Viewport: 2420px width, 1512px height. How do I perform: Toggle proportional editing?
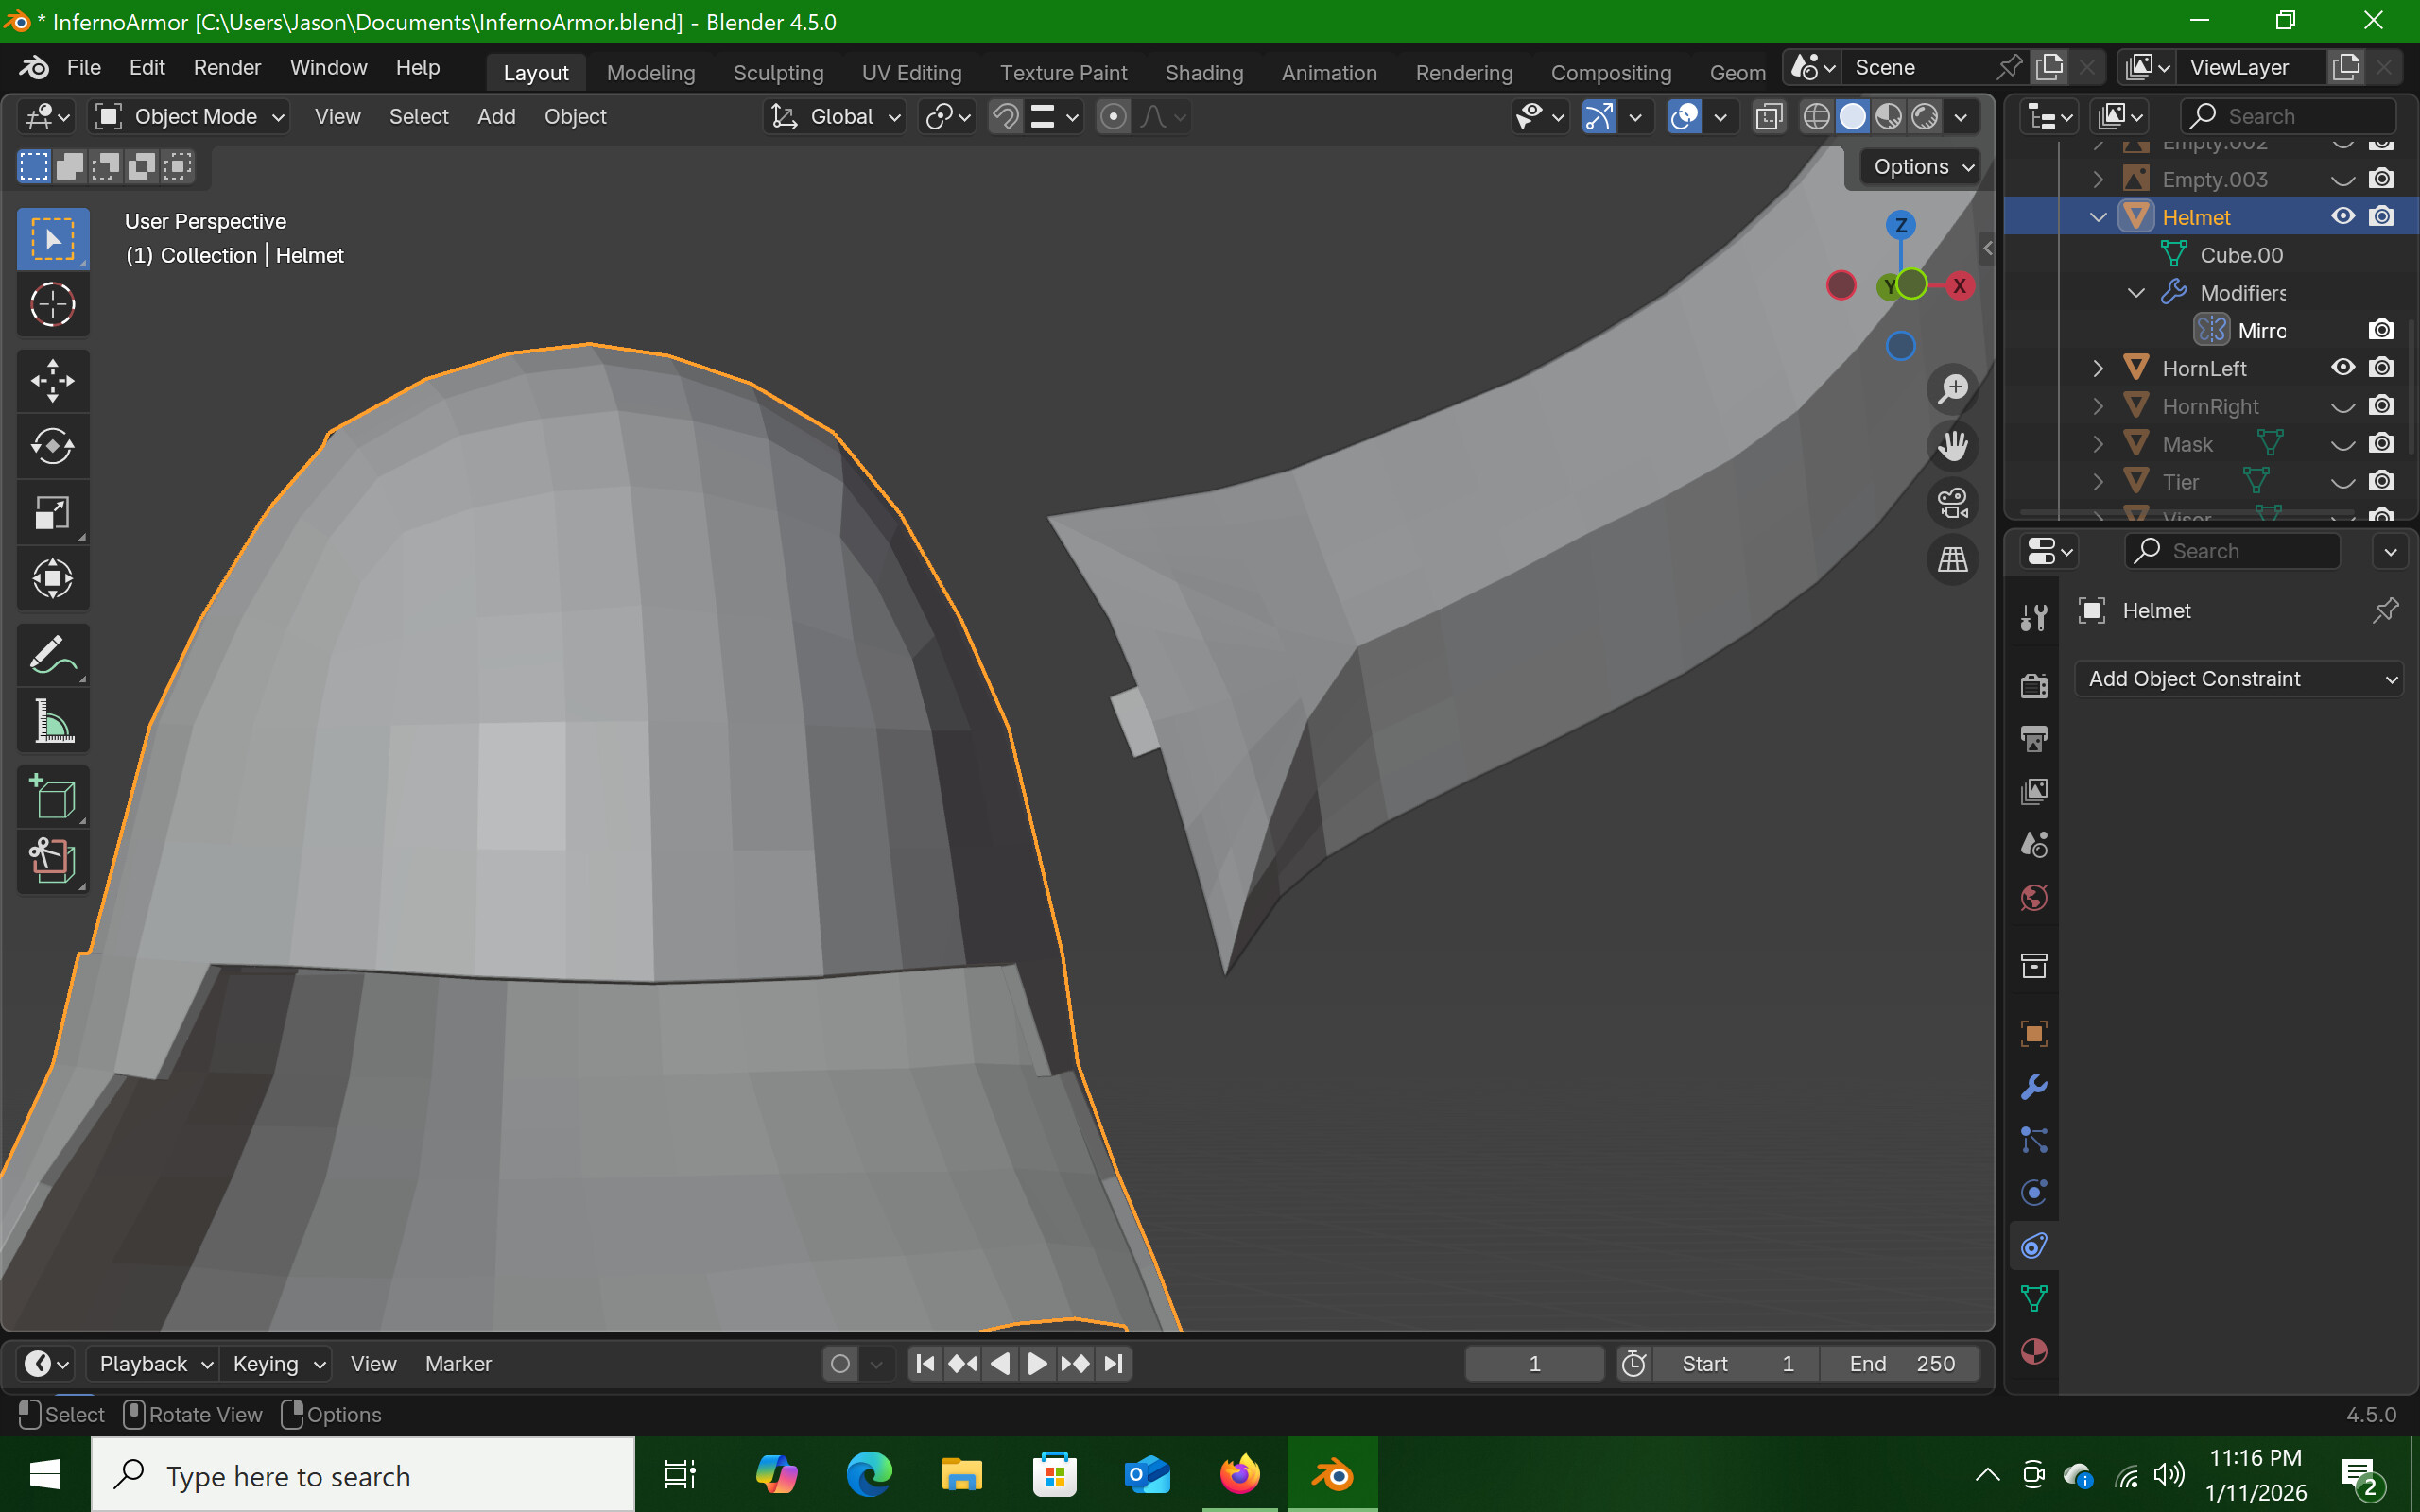pos(1113,117)
